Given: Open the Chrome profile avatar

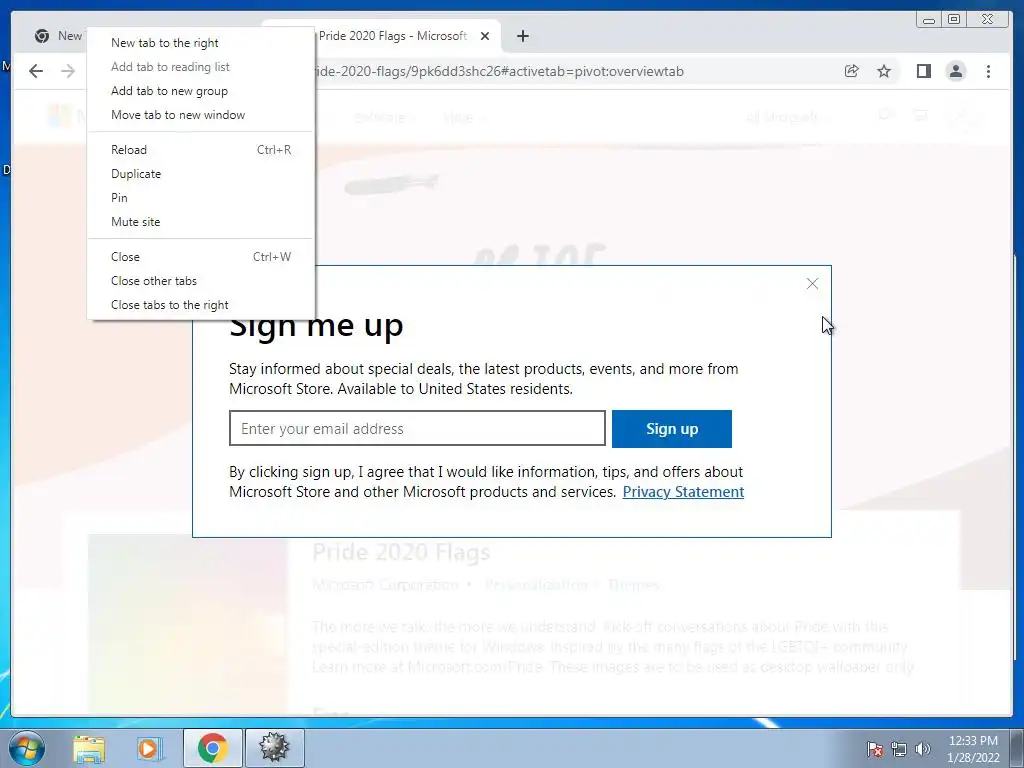Looking at the screenshot, I should [x=955, y=71].
